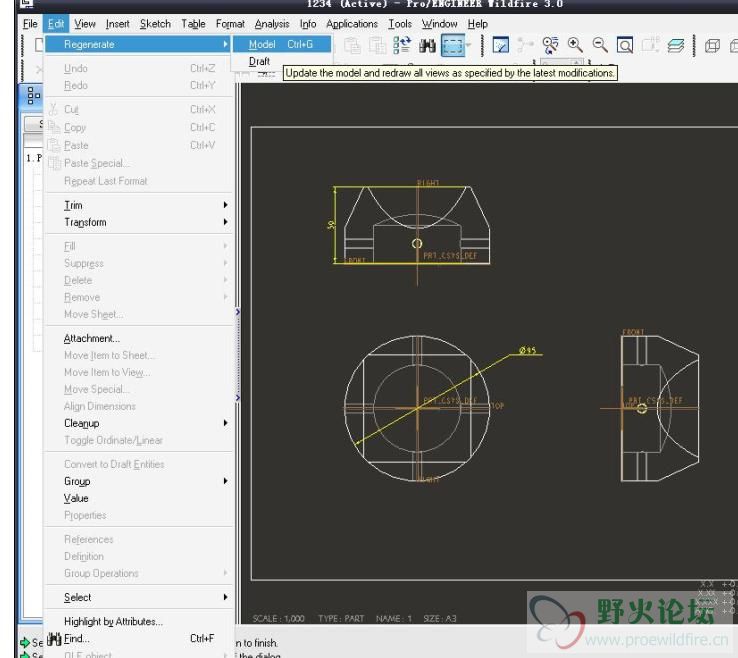Click the Zoom Out magnifier icon
Screen dimensions: 738x658
[600, 45]
